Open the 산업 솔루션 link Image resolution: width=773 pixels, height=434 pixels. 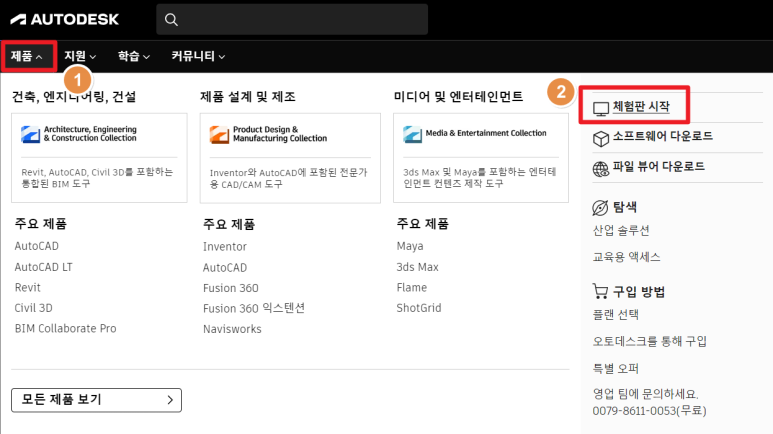click(621, 230)
